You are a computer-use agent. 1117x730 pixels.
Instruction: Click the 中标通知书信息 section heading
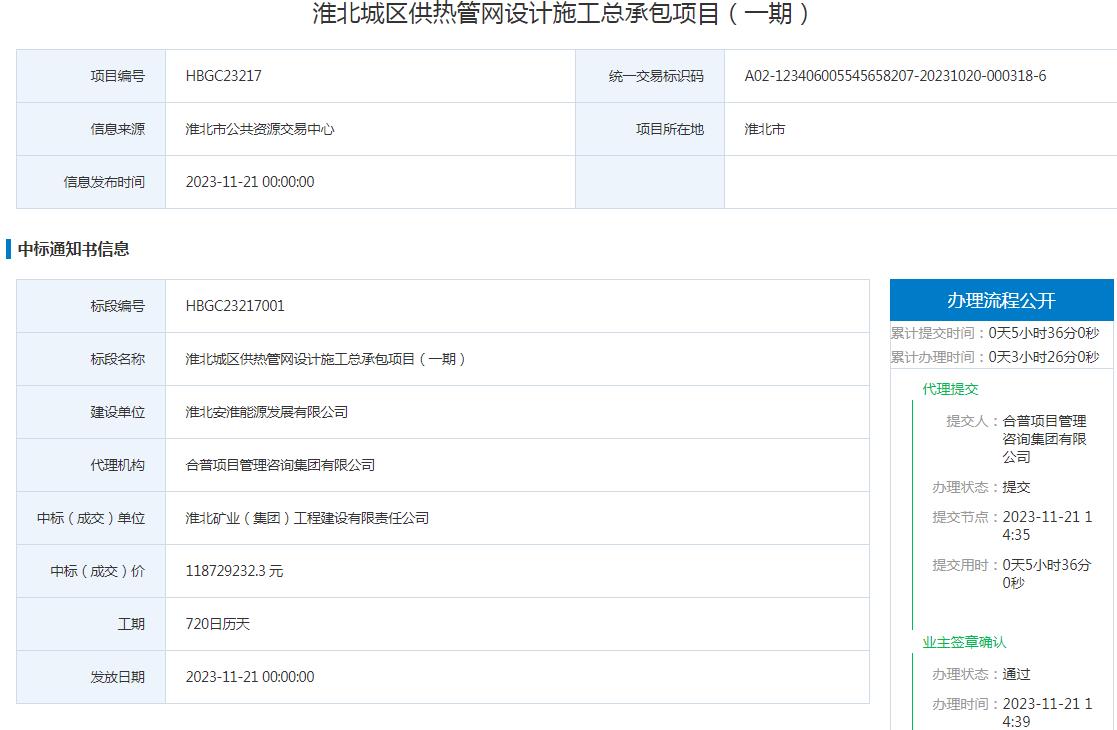coord(73,249)
